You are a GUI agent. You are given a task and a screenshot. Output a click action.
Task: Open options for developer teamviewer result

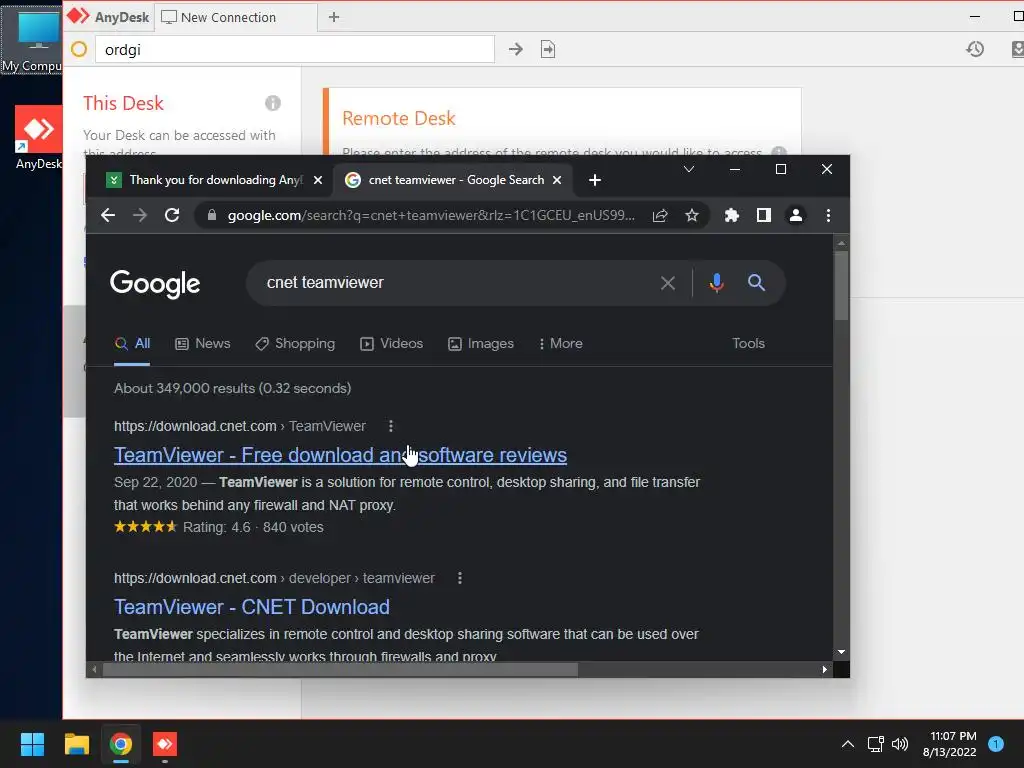click(460, 579)
